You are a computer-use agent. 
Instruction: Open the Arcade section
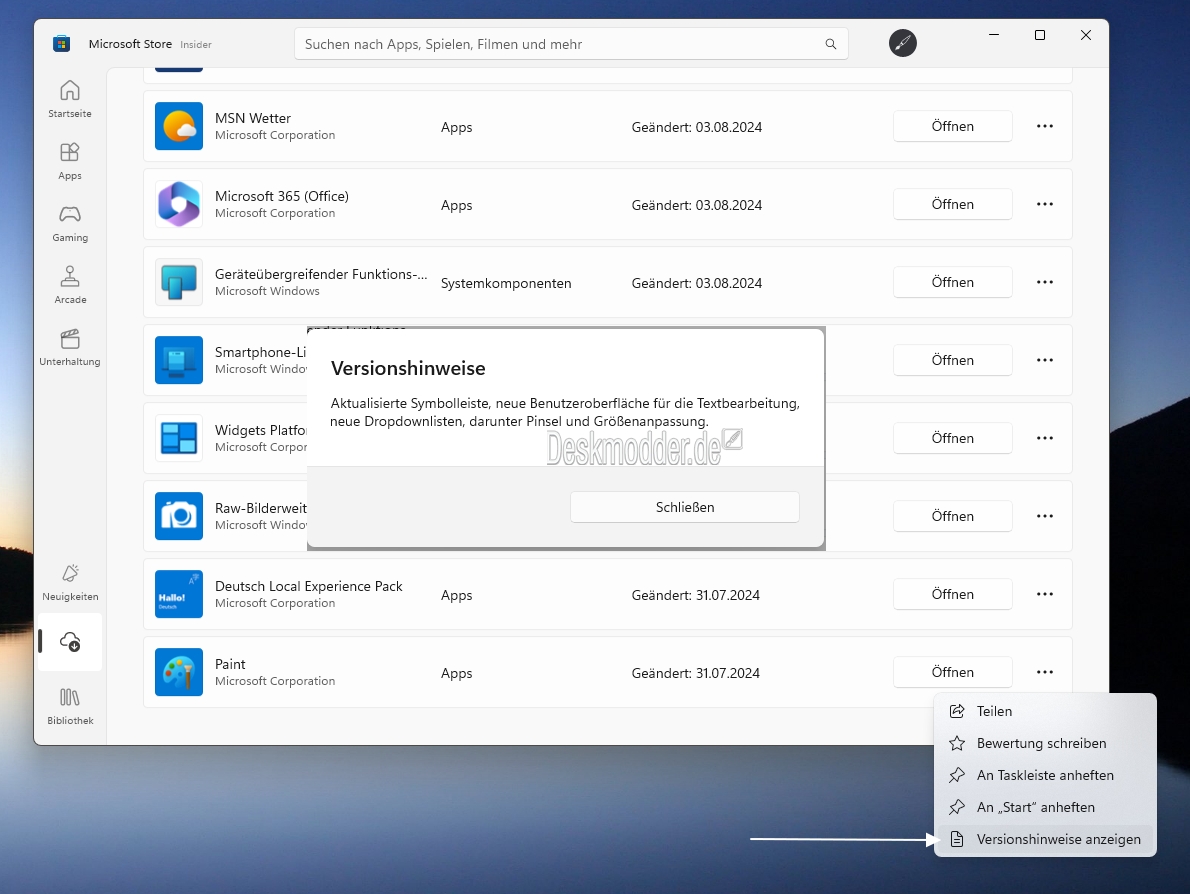click(x=70, y=285)
